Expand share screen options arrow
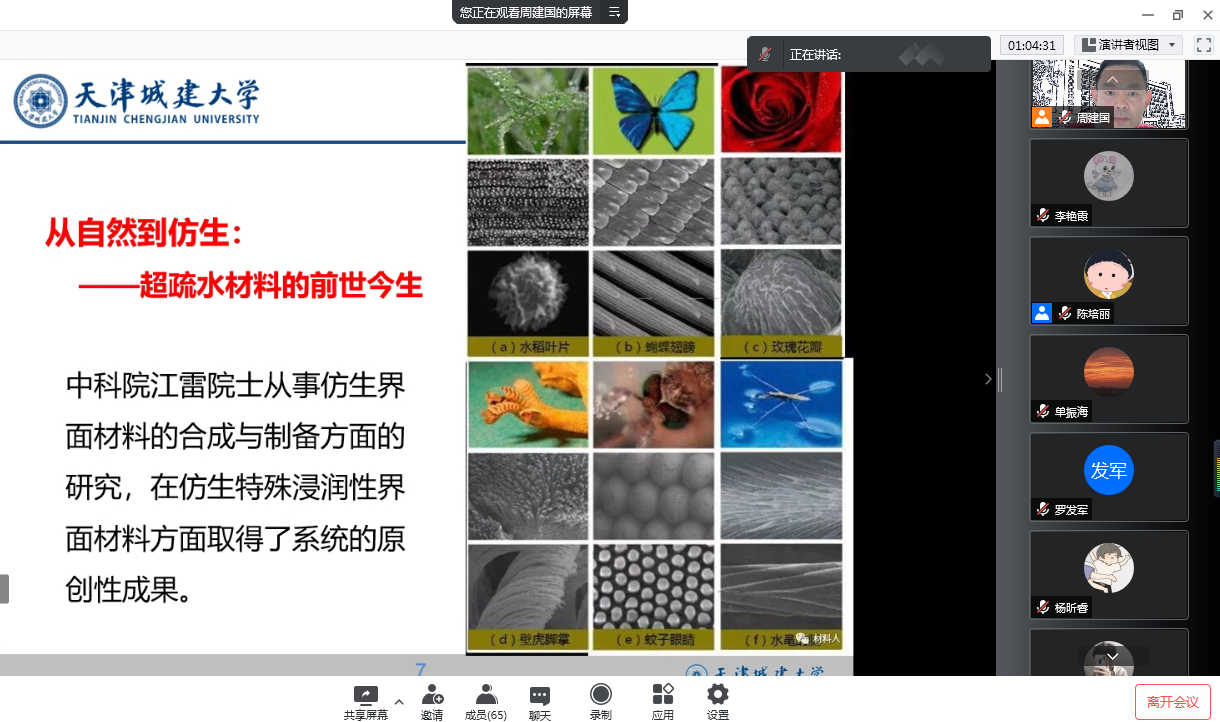The height and width of the screenshot is (722, 1220). 399,701
